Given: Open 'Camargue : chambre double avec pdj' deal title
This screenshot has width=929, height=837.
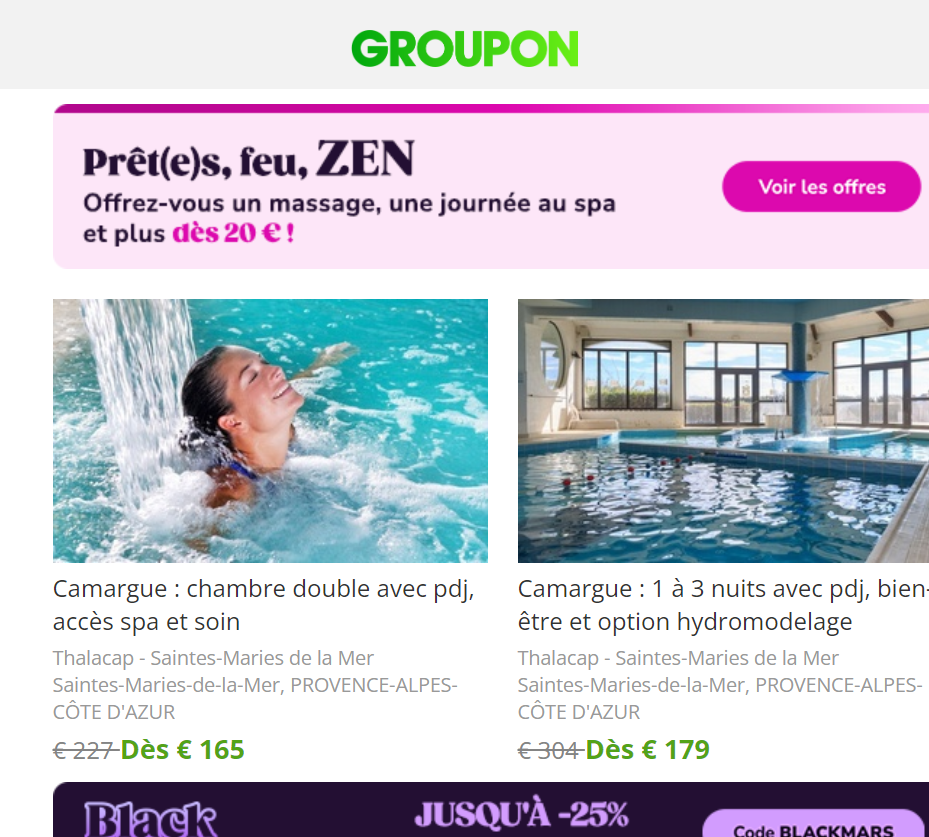Looking at the screenshot, I should [x=264, y=605].
